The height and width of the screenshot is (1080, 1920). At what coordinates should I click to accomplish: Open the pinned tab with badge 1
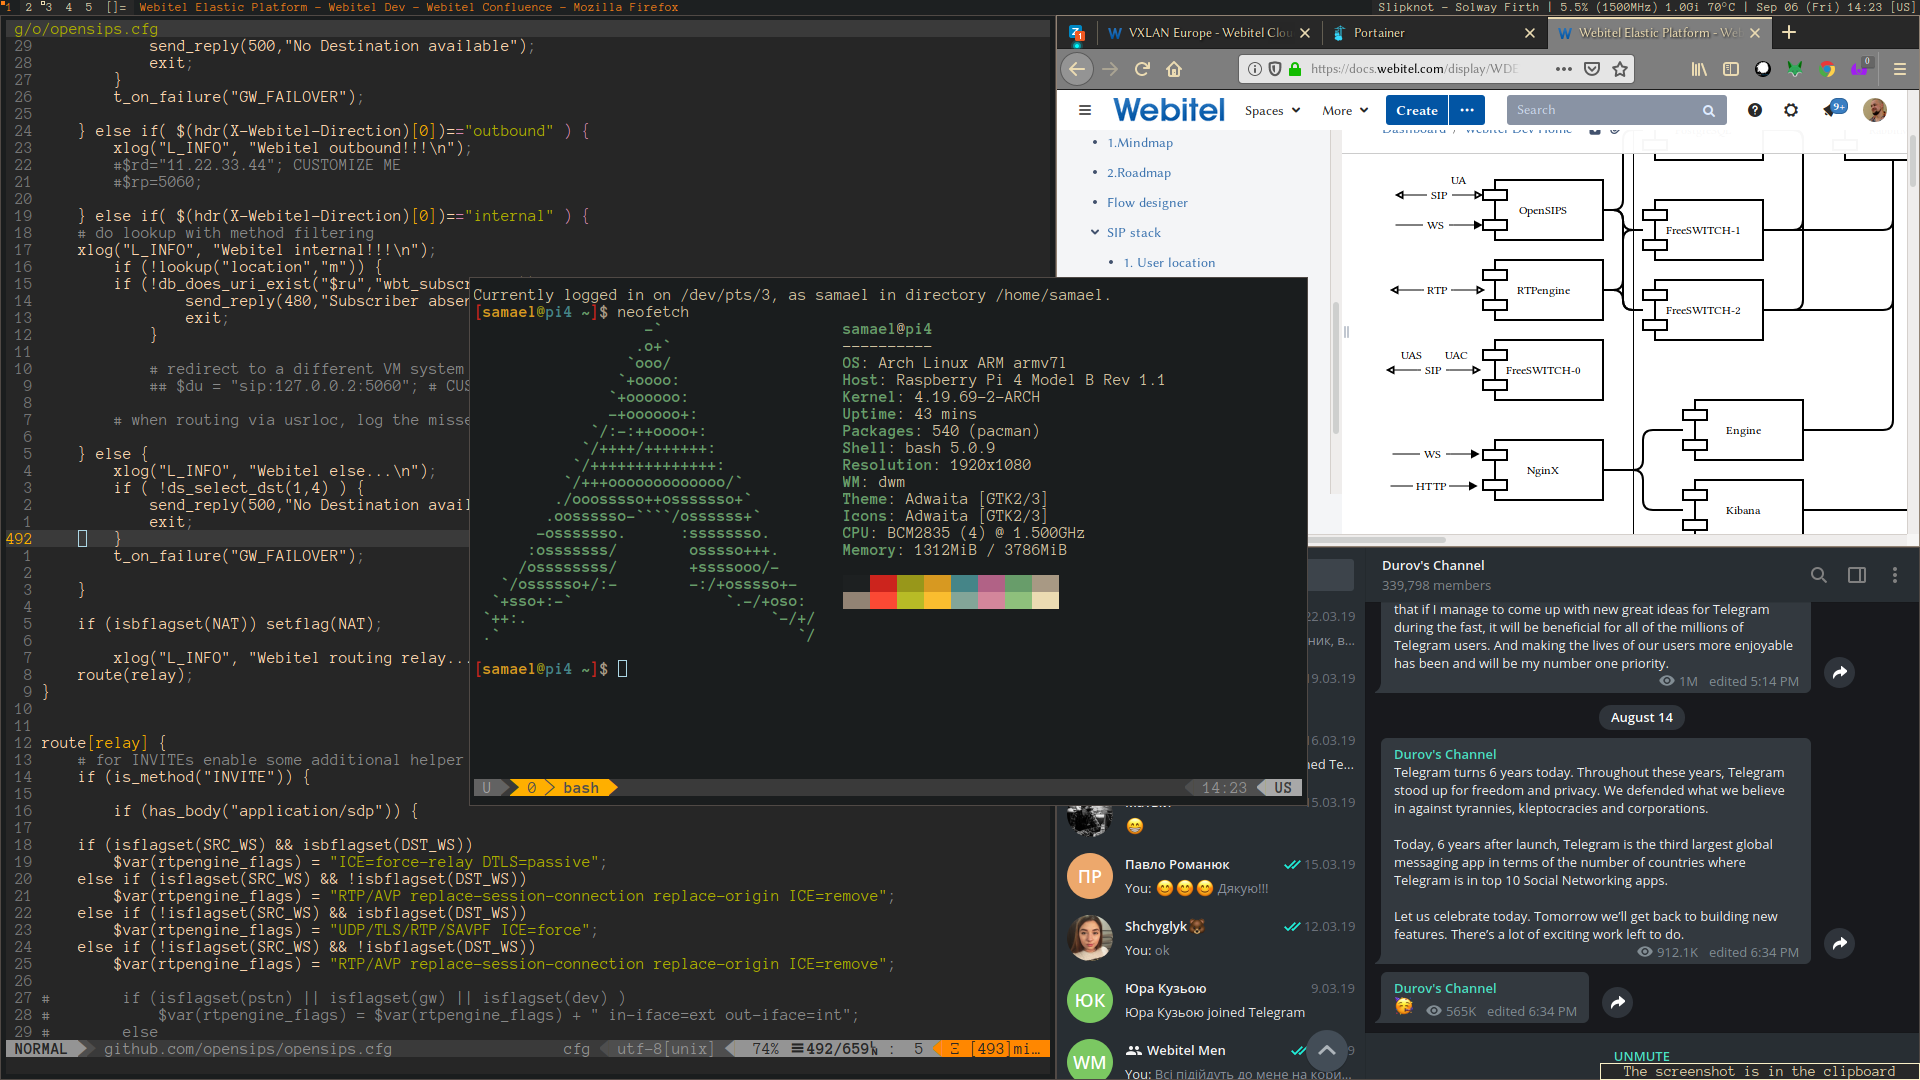click(1077, 33)
